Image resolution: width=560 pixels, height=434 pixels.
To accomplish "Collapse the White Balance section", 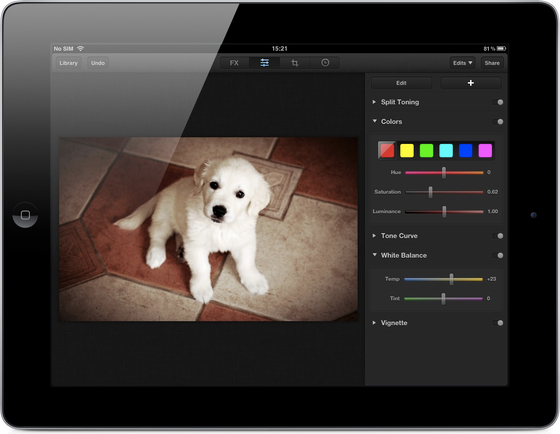I will (374, 255).
